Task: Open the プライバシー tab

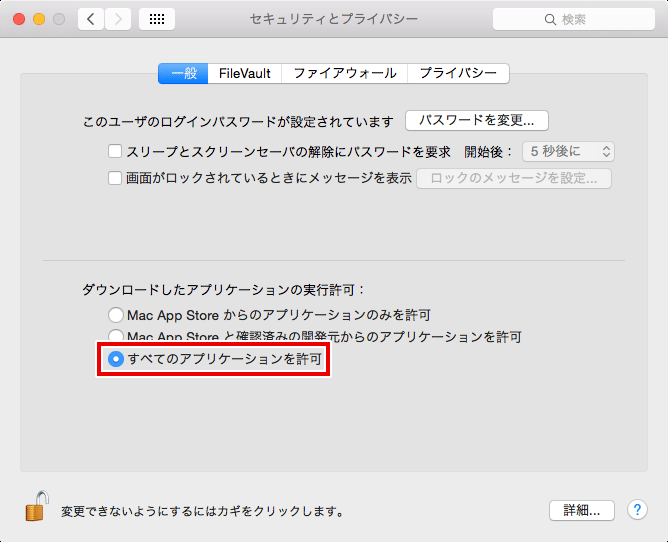Action: pyautogui.click(x=458, y=73)
